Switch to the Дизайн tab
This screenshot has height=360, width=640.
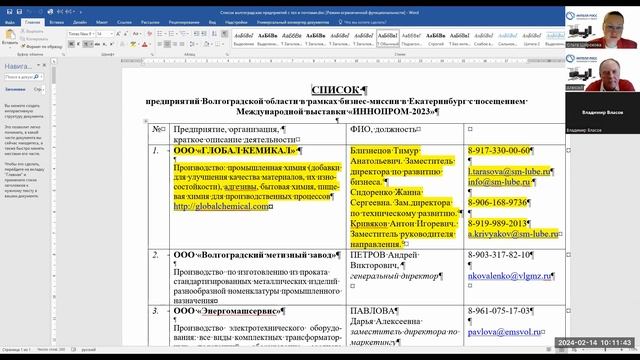[80, 22]
